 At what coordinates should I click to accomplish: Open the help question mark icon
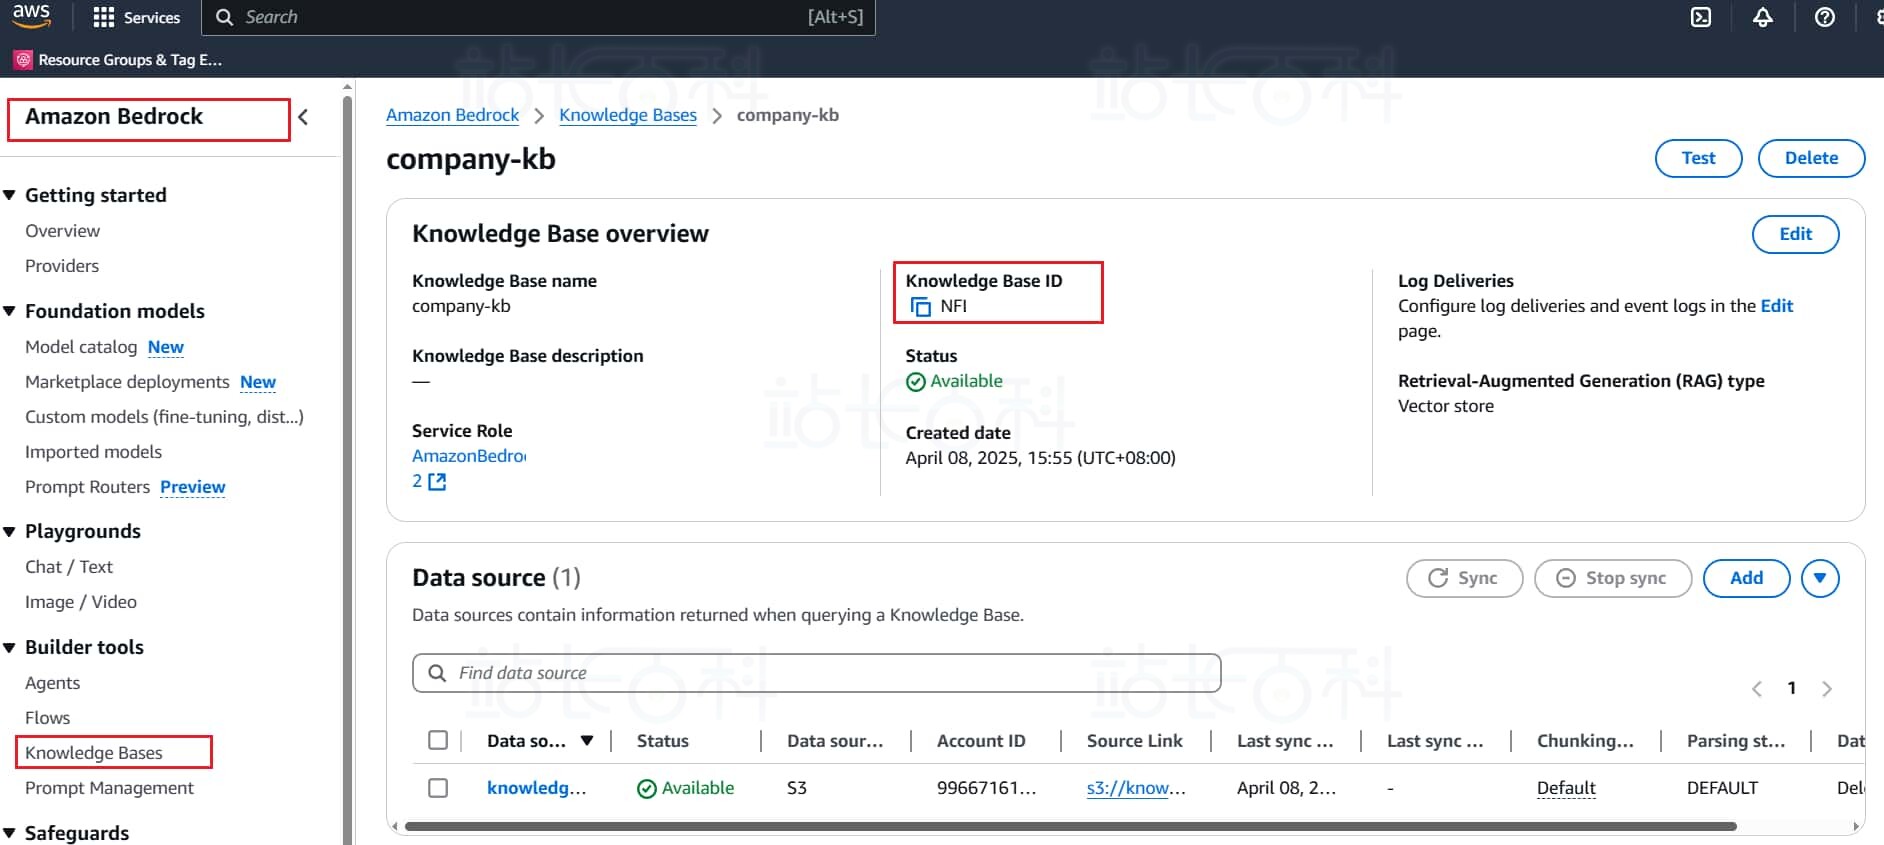click(x=1825, y=17)
